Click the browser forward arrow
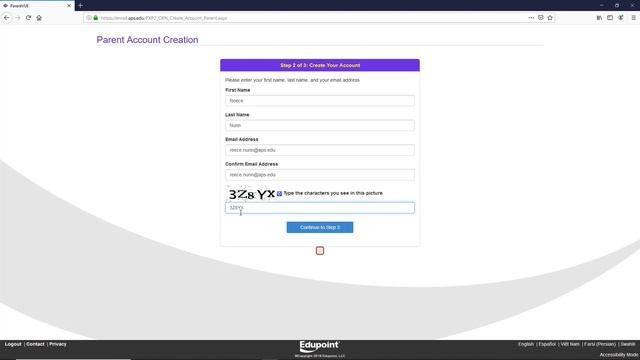The height and width of the screenshot is (360, 640). [18, 18]
